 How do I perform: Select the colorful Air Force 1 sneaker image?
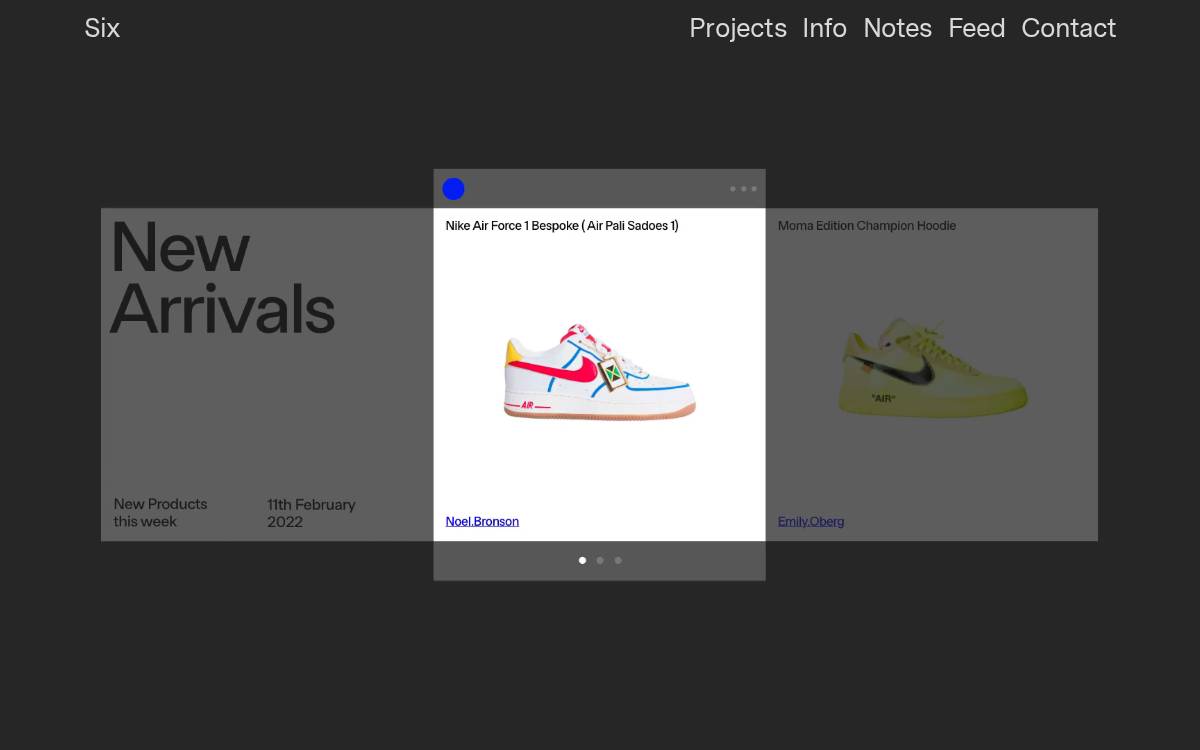[599, 372]
